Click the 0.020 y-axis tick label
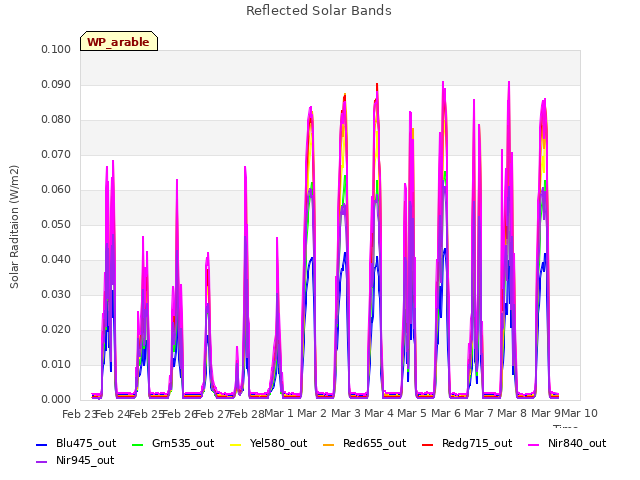The image size is (640, 480). [56, 329]
